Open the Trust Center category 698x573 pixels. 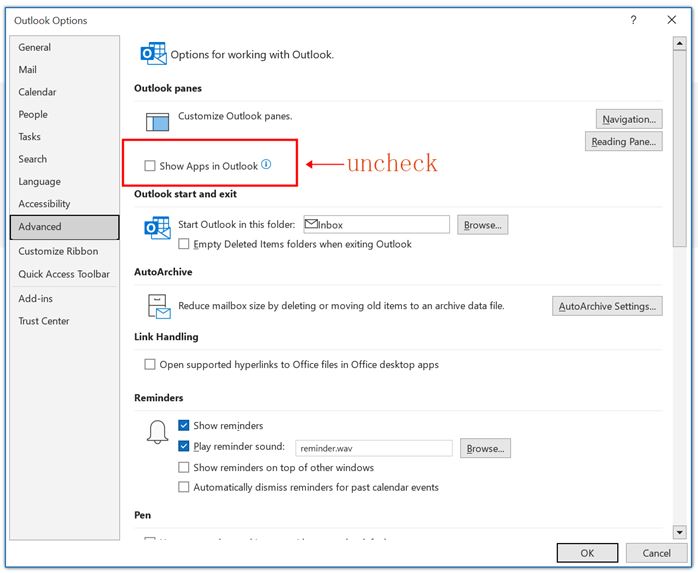click(65, 321)
